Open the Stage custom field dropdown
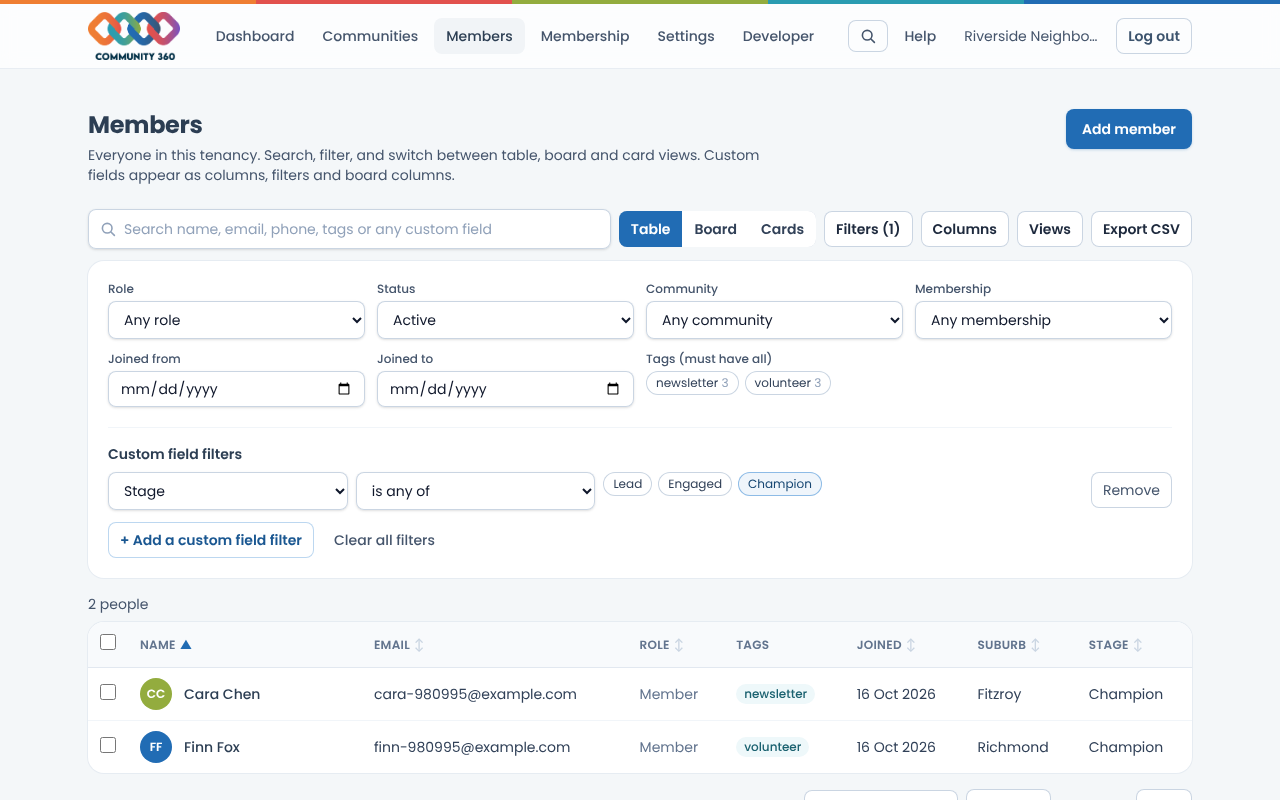Viewport: 1280px width, 800px height. click(228, 491)
